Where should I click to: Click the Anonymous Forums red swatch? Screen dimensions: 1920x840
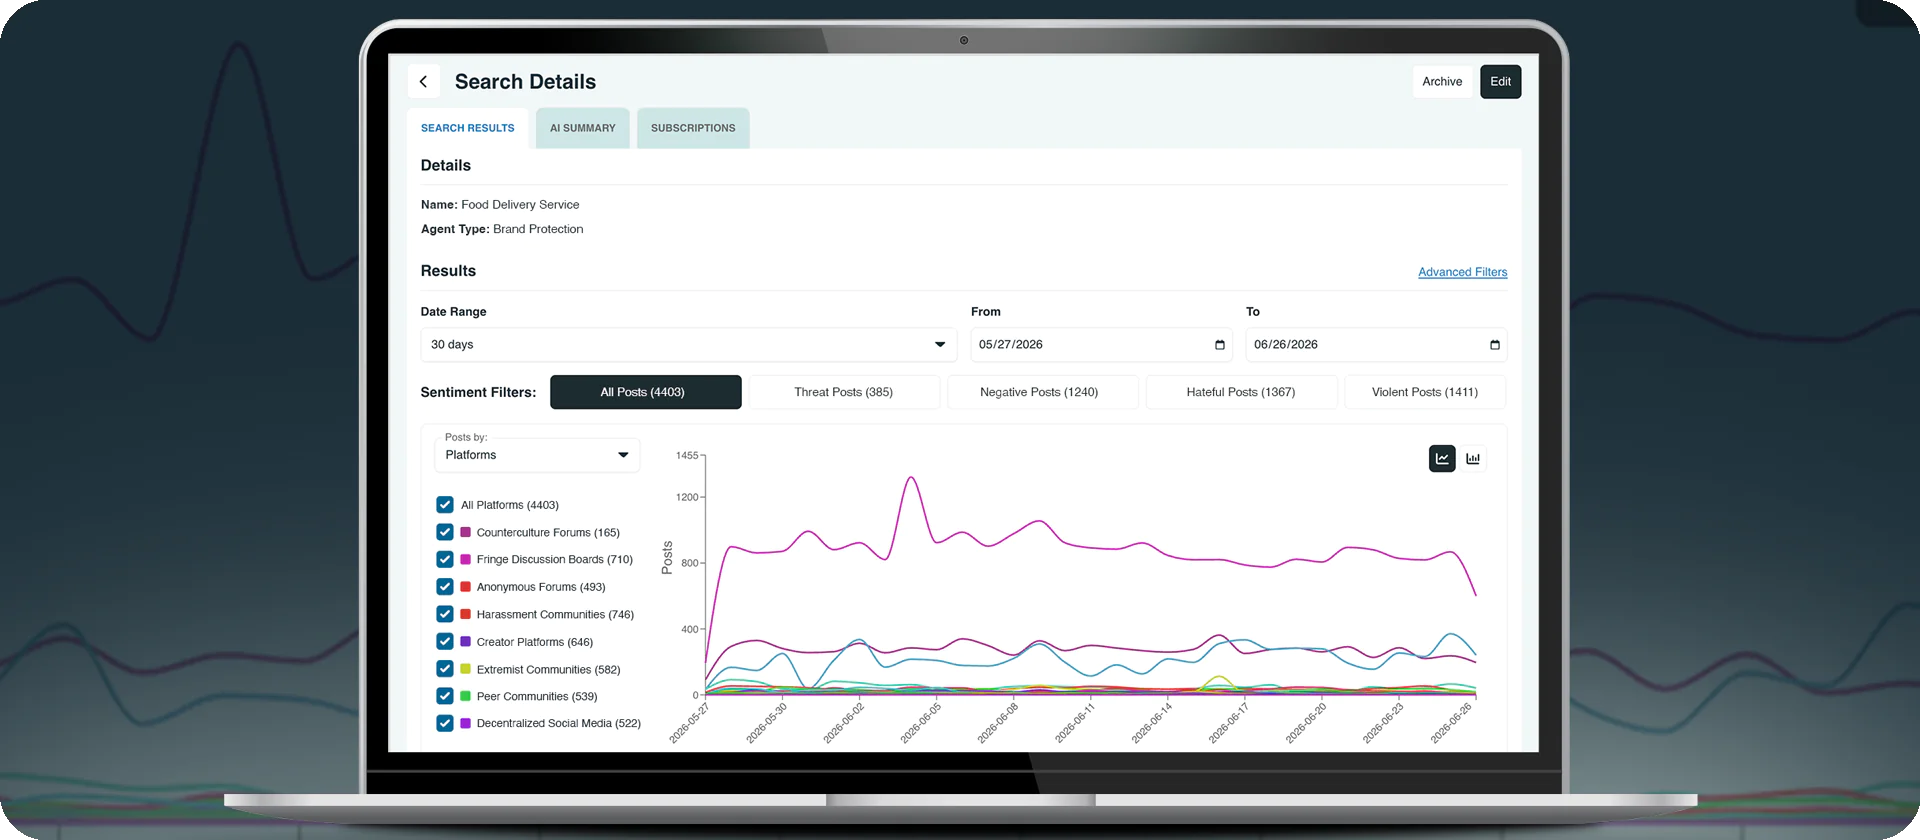pyautogui.click(x=466, y=587)
